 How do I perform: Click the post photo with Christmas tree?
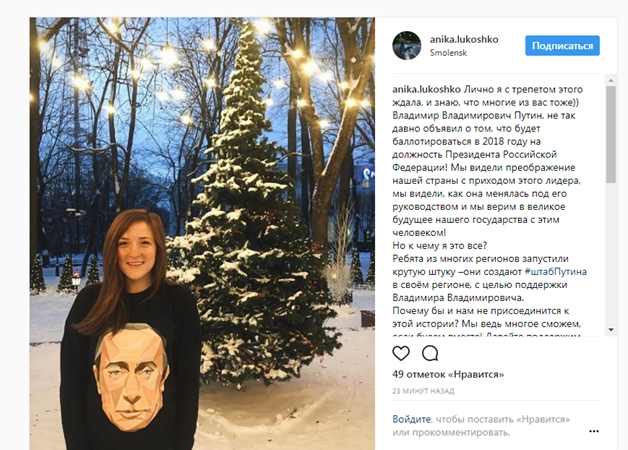pos(202,233)
